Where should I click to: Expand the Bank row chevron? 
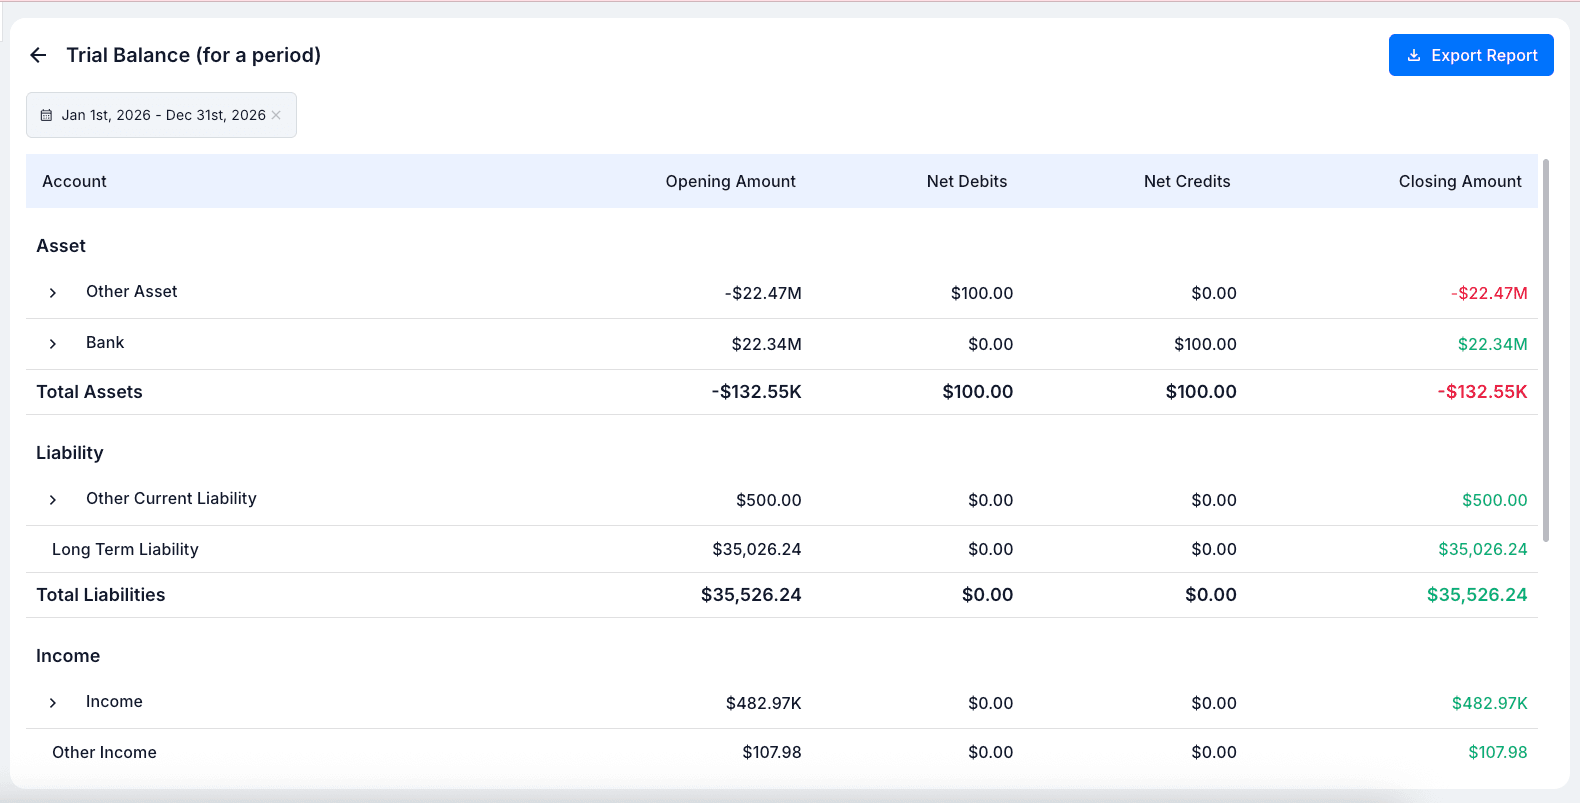(53, 344)
